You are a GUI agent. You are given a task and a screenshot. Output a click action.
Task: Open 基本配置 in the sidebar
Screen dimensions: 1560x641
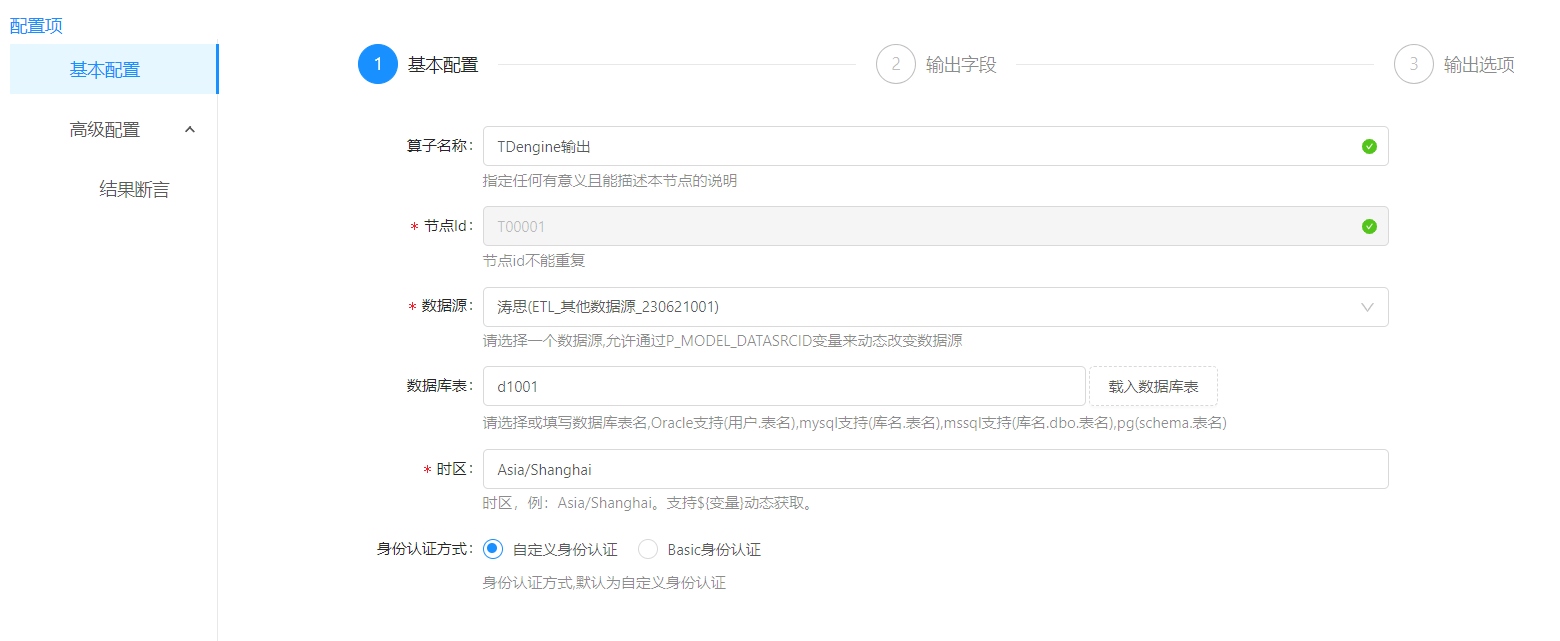(x=105, y=70)
